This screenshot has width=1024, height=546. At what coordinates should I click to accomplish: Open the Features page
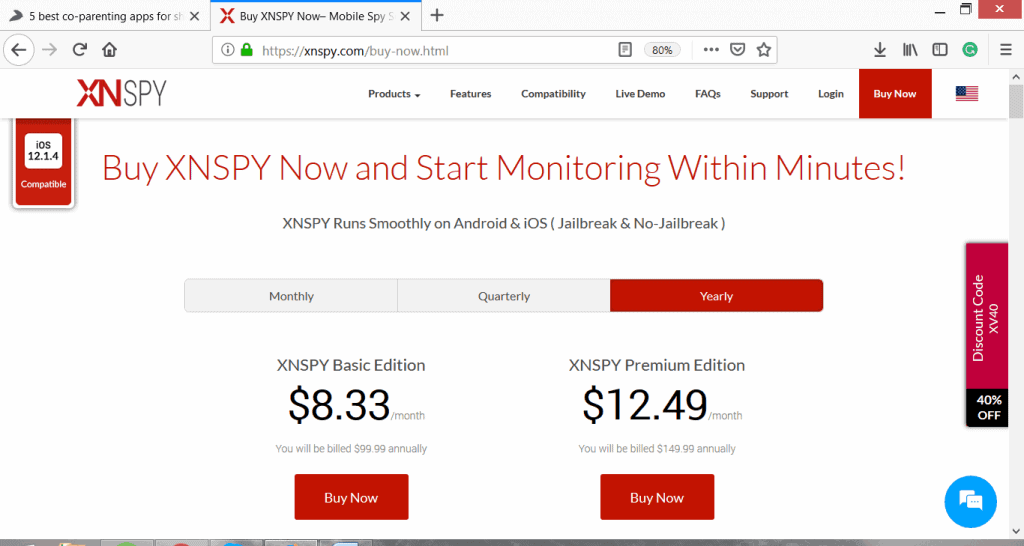(x=470, y=94)
